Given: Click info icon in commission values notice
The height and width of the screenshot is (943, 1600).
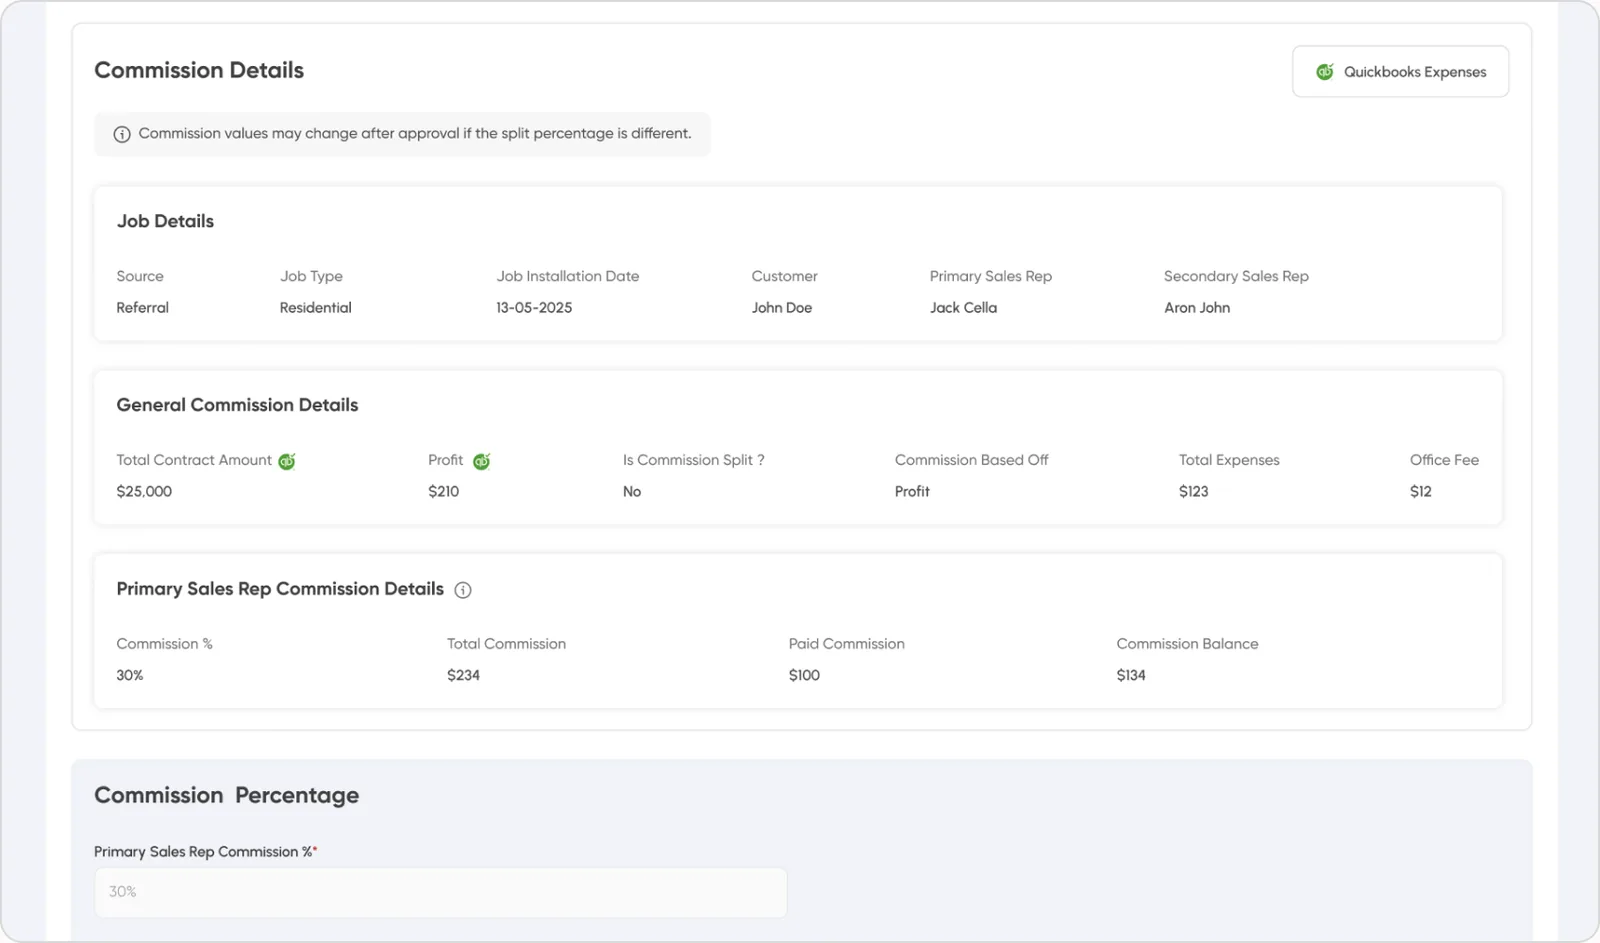Looking at the screenshot, I should 122,134.
